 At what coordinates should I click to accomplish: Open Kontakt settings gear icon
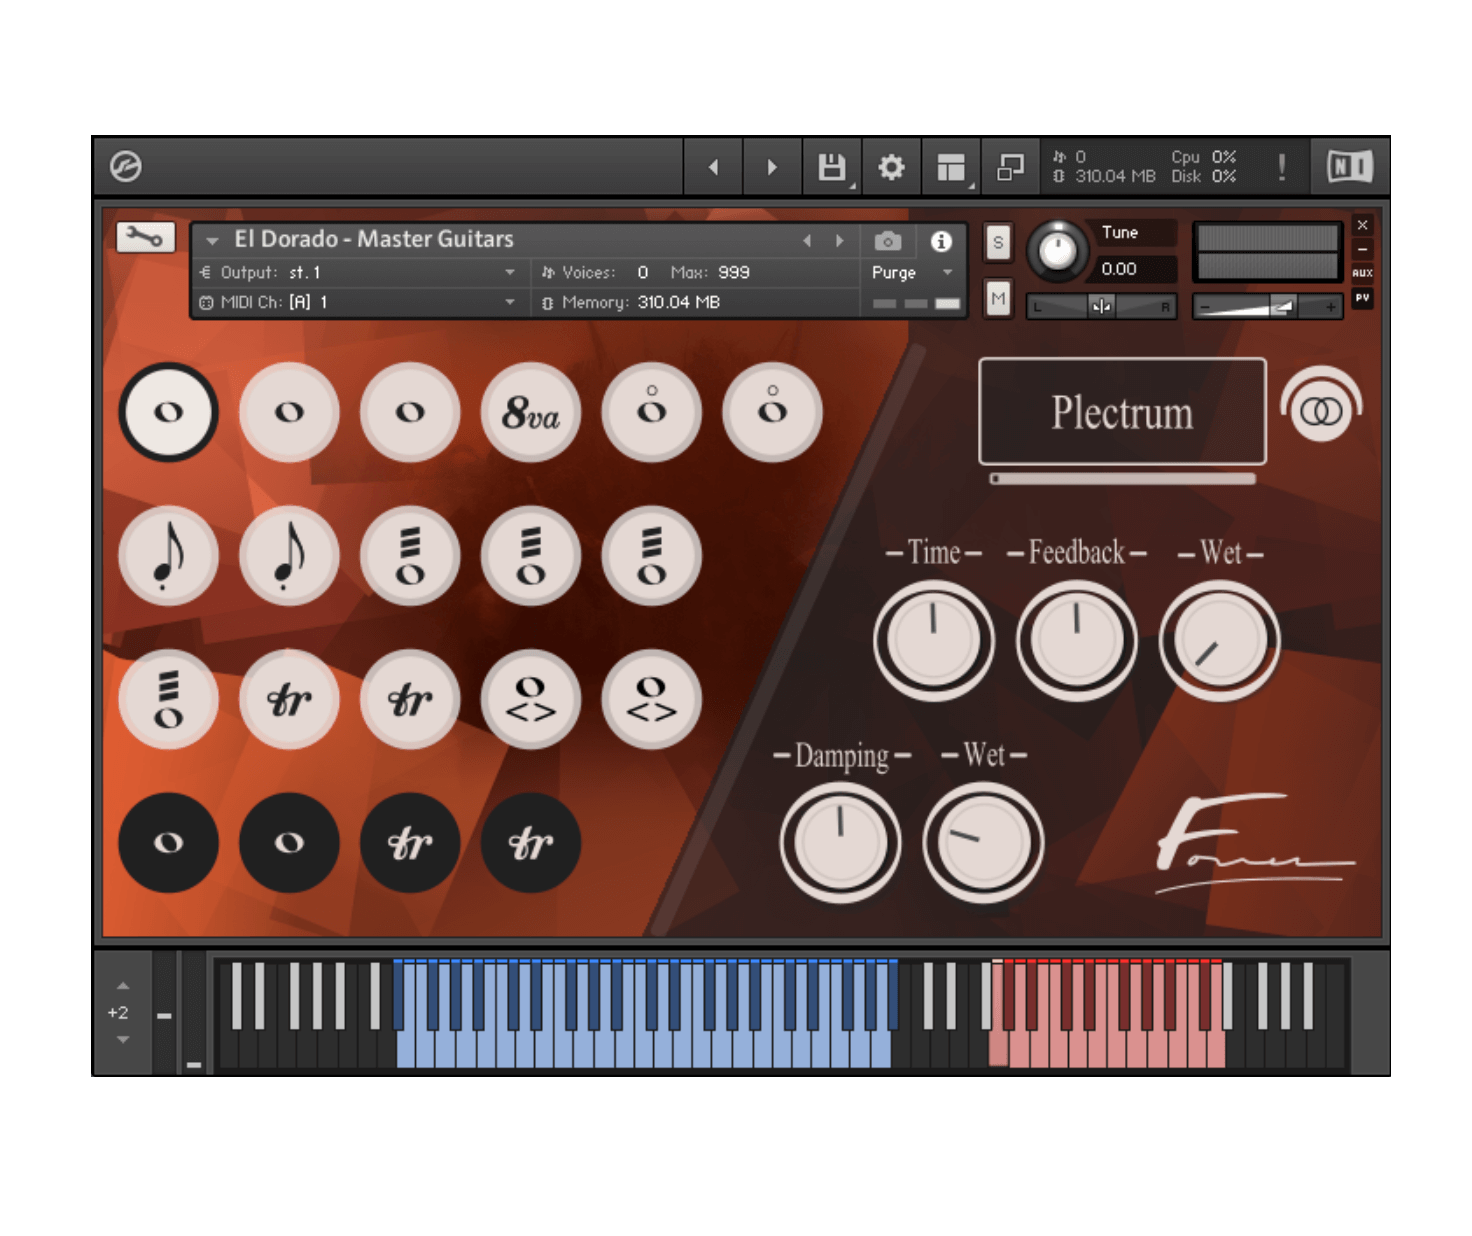pos(891,167)
